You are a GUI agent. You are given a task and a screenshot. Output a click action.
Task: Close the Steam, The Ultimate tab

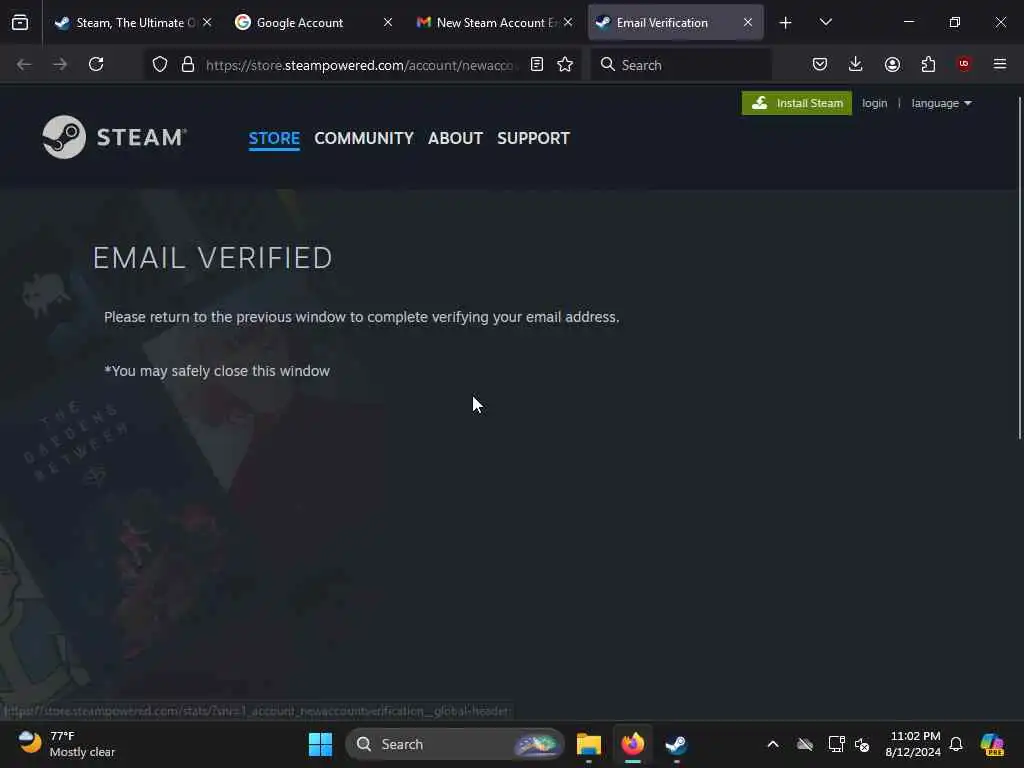tap(207, 22)
